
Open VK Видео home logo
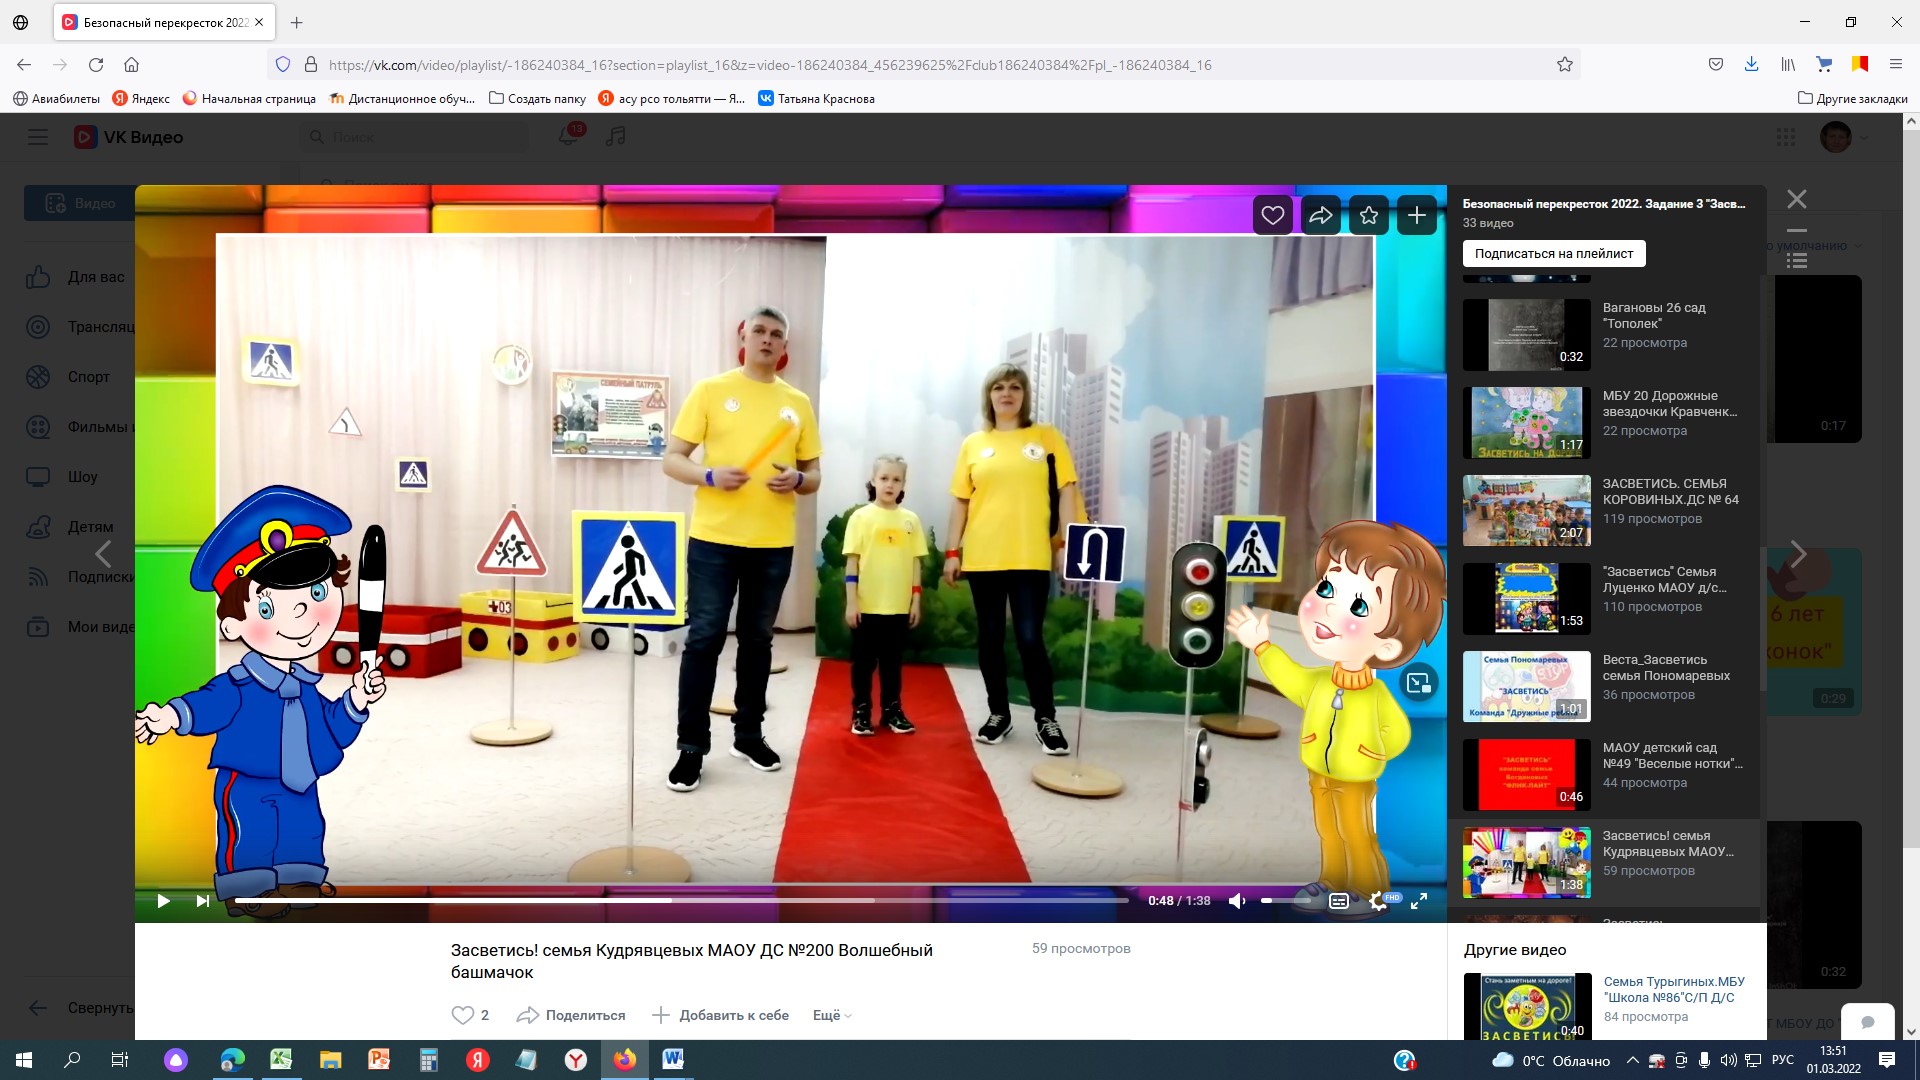click(129, 137)
